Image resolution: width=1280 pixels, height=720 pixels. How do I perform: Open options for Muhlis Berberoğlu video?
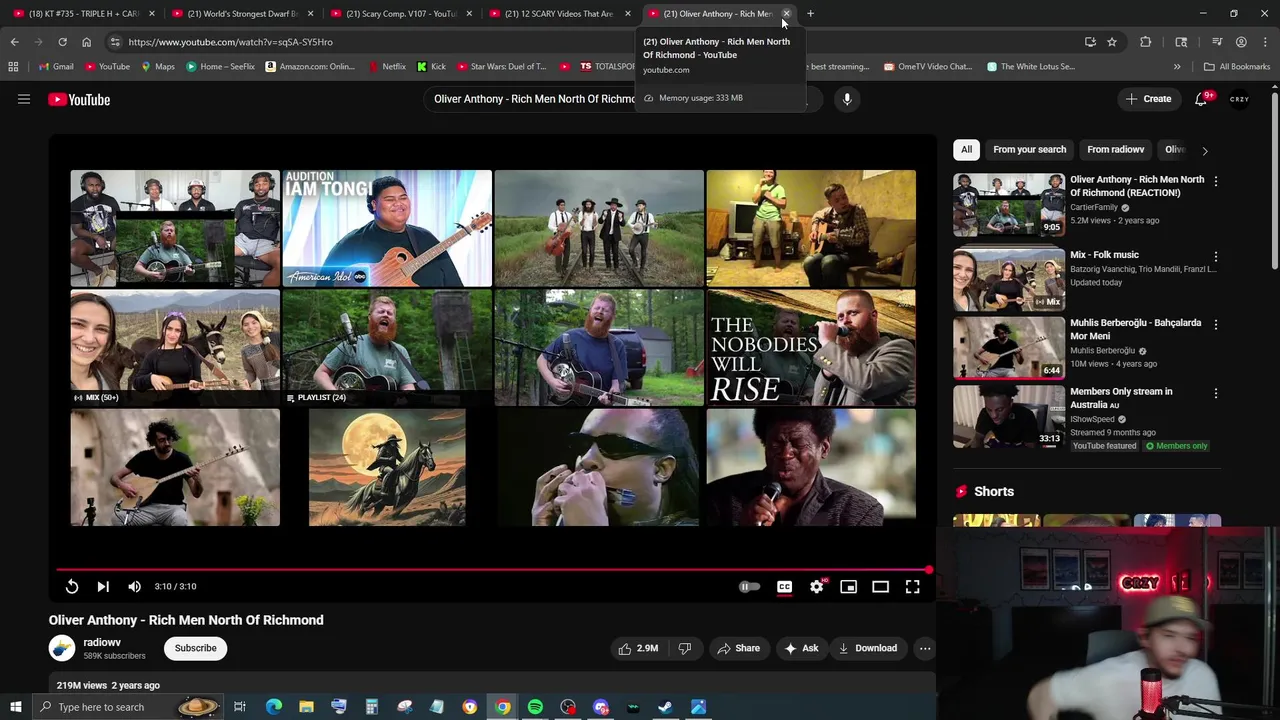tap(1216, 325)
